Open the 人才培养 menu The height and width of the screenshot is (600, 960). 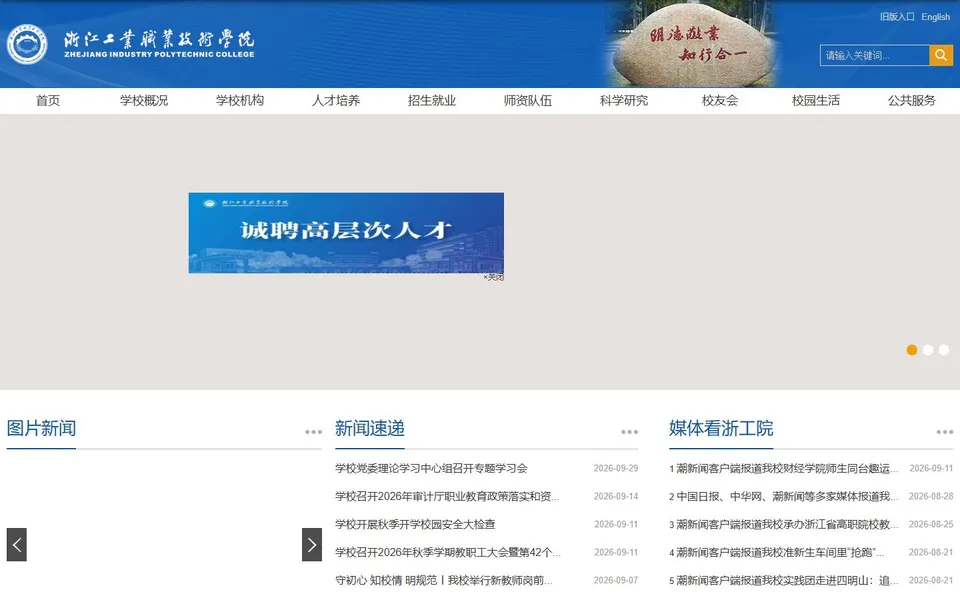click(336, 100)
